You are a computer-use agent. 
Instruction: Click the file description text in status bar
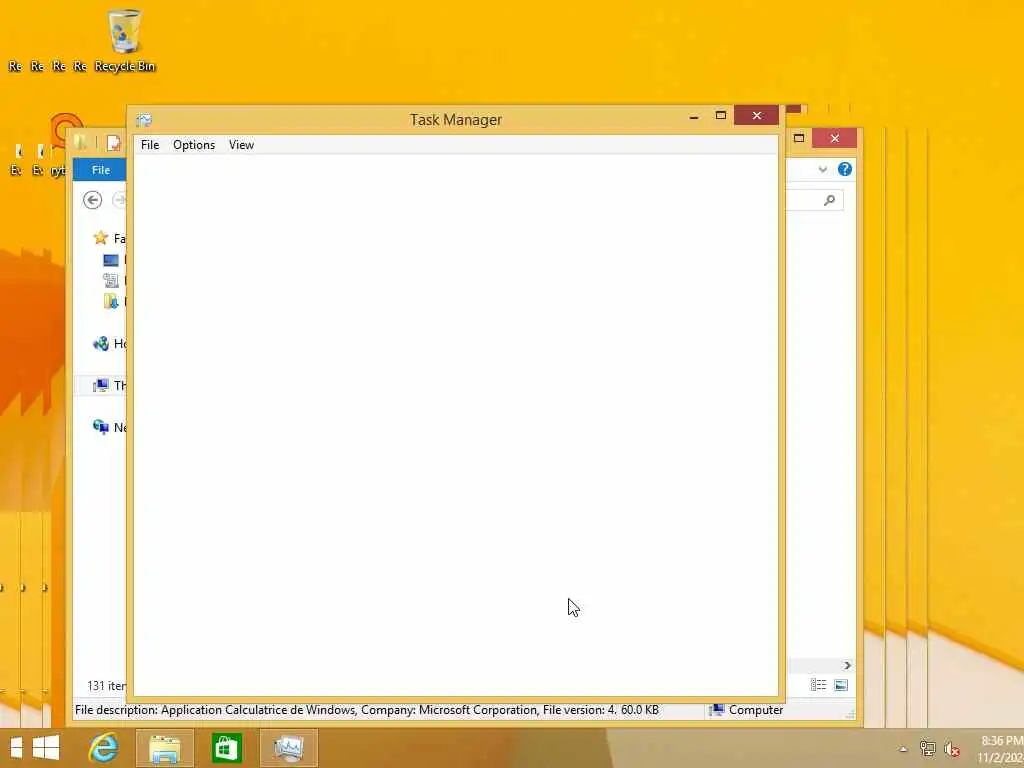pyautogui.click(x=367, y=710)
